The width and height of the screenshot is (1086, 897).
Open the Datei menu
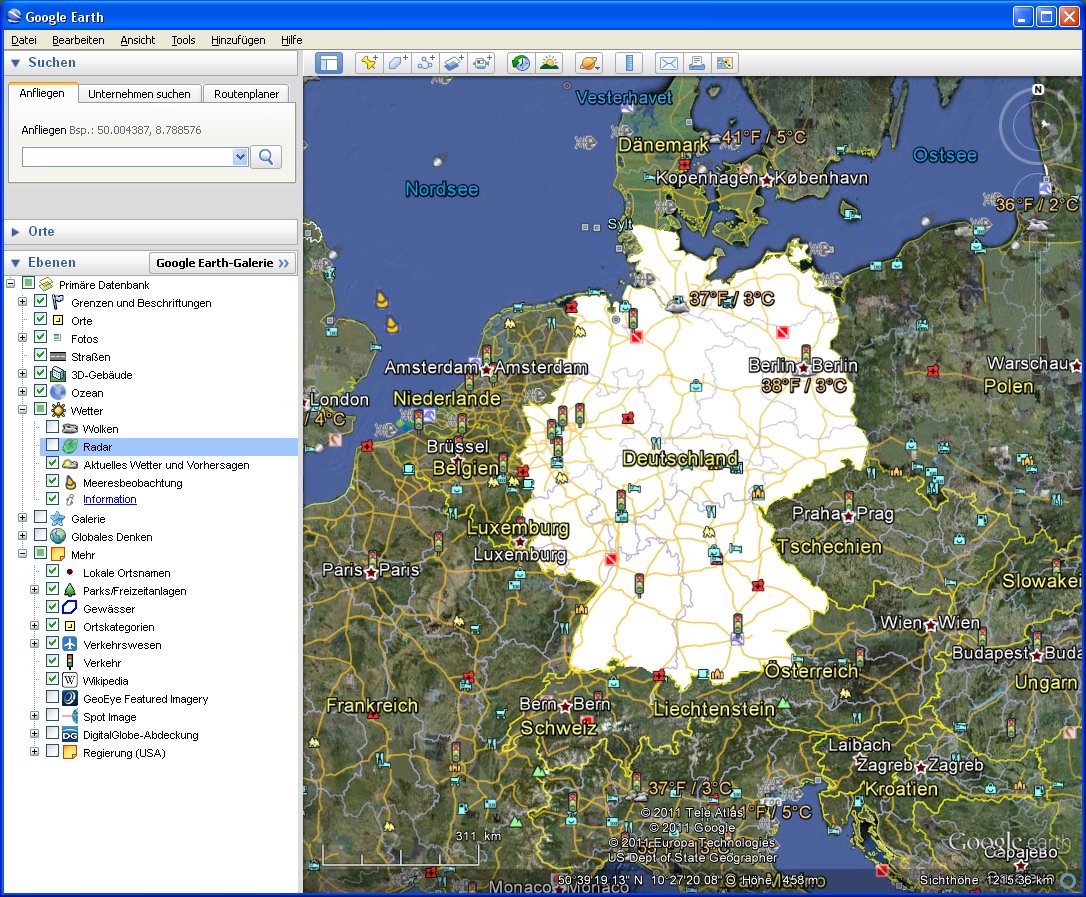coord(24,40)
